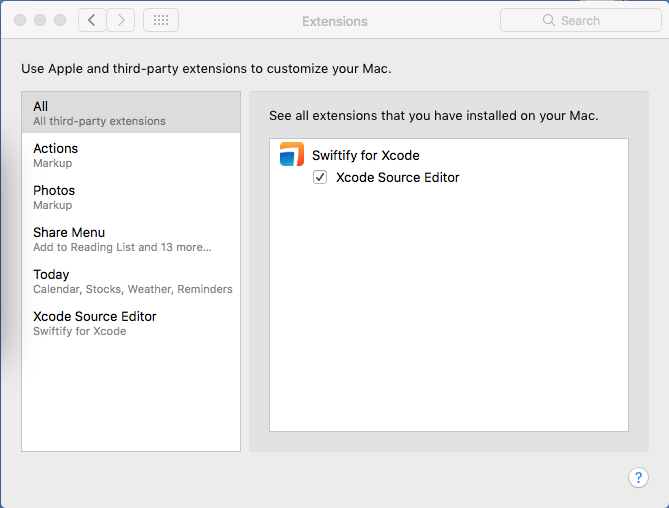This screenshot has width=669, height=508.
Task: Uncheck the Xcode Source Editor checkbox
Action: (x=320, y=177)
